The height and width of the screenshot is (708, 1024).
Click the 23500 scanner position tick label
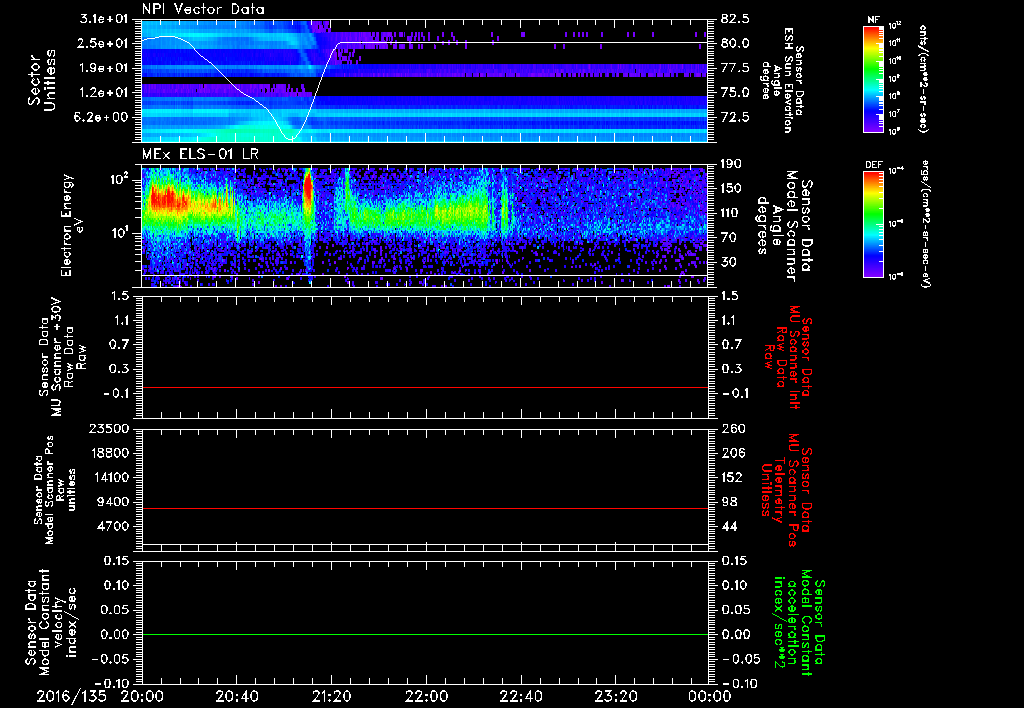(x=110, y=428)
